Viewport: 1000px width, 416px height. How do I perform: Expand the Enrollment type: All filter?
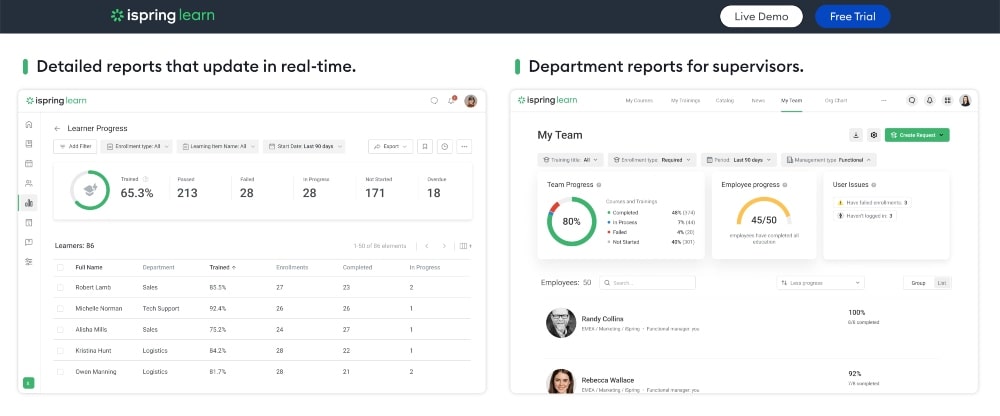(x=139, y=146)
